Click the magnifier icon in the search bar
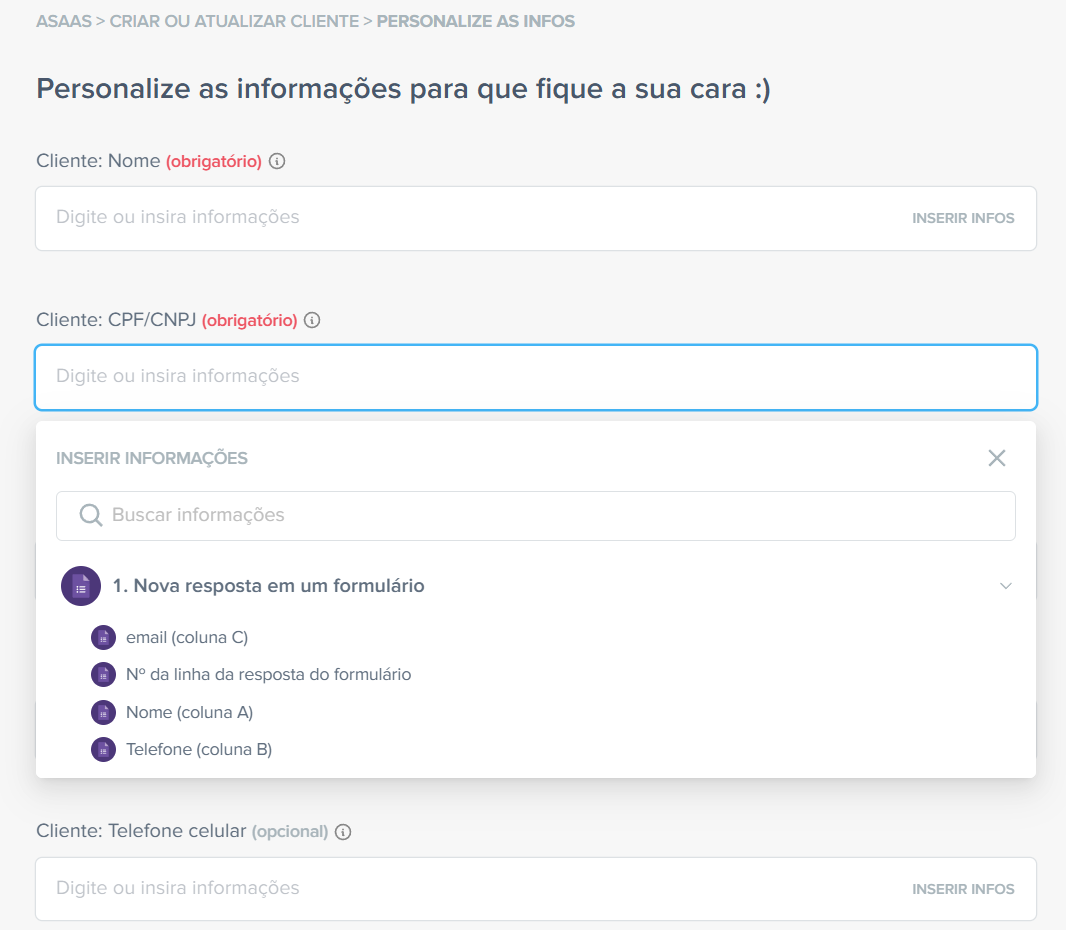This screenshot has height=930, width=1066. point(90,515)
